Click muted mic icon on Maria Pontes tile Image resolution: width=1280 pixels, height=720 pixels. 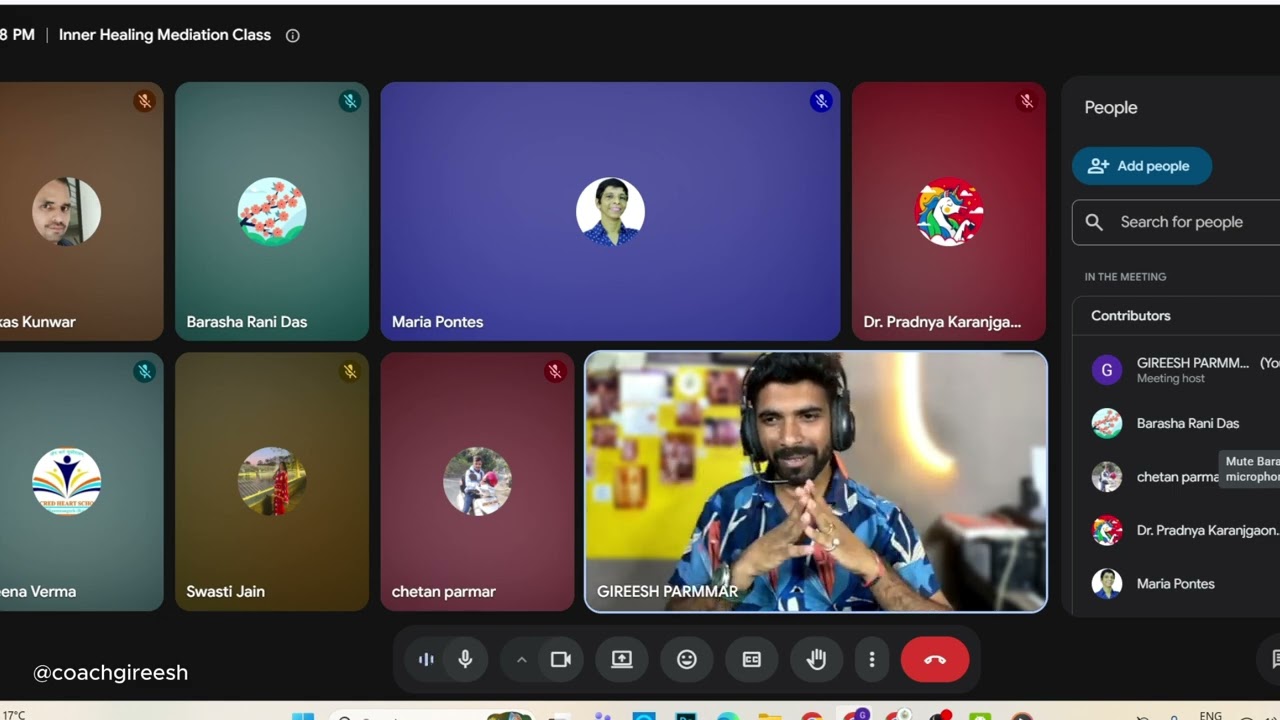pyautogui.click(x=821, y=101)
